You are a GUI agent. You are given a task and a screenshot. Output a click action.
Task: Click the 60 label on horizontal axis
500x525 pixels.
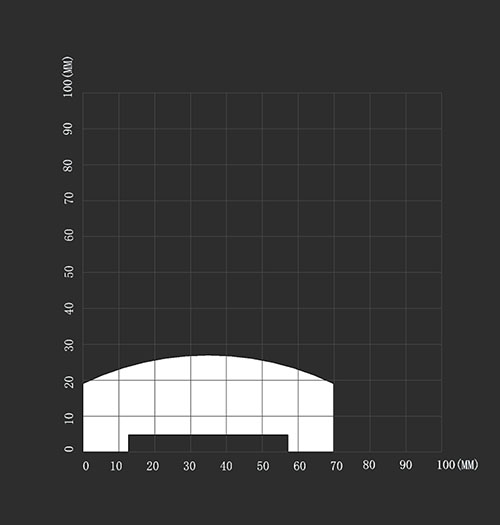[x=299, y=466]
